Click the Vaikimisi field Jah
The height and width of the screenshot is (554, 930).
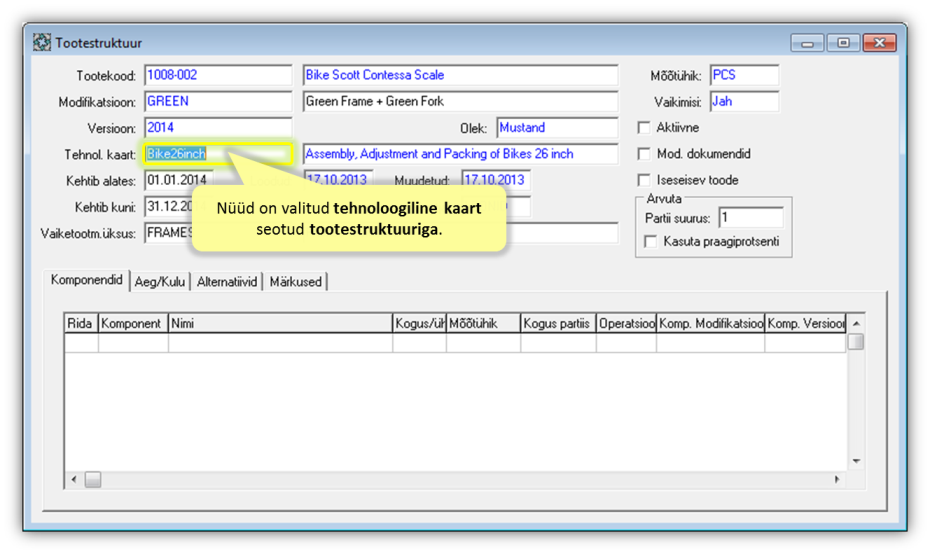[x=744, y=101]
